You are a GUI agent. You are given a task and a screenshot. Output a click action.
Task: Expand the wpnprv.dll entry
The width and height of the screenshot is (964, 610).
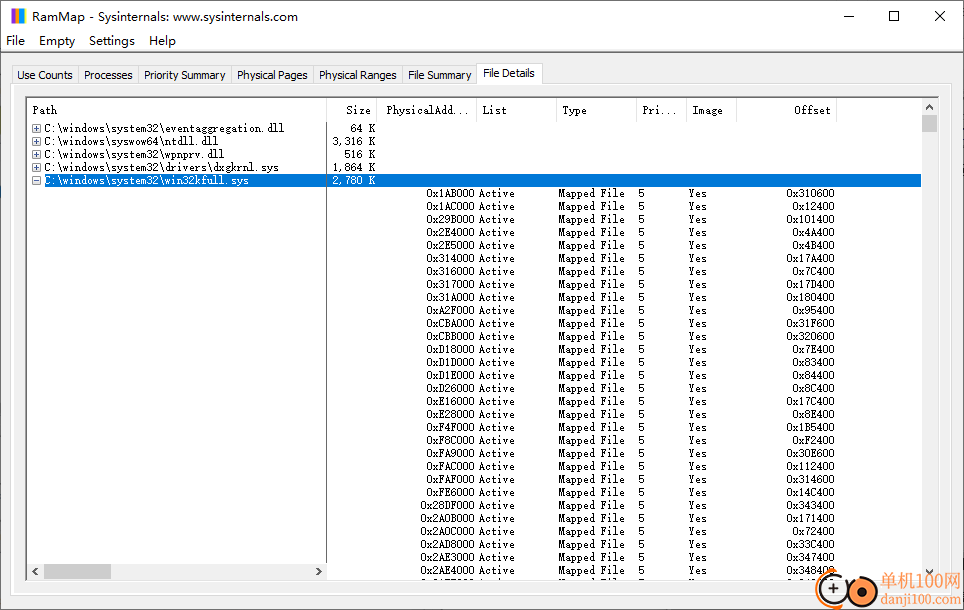pyautogui.click(x=36, y=154)
